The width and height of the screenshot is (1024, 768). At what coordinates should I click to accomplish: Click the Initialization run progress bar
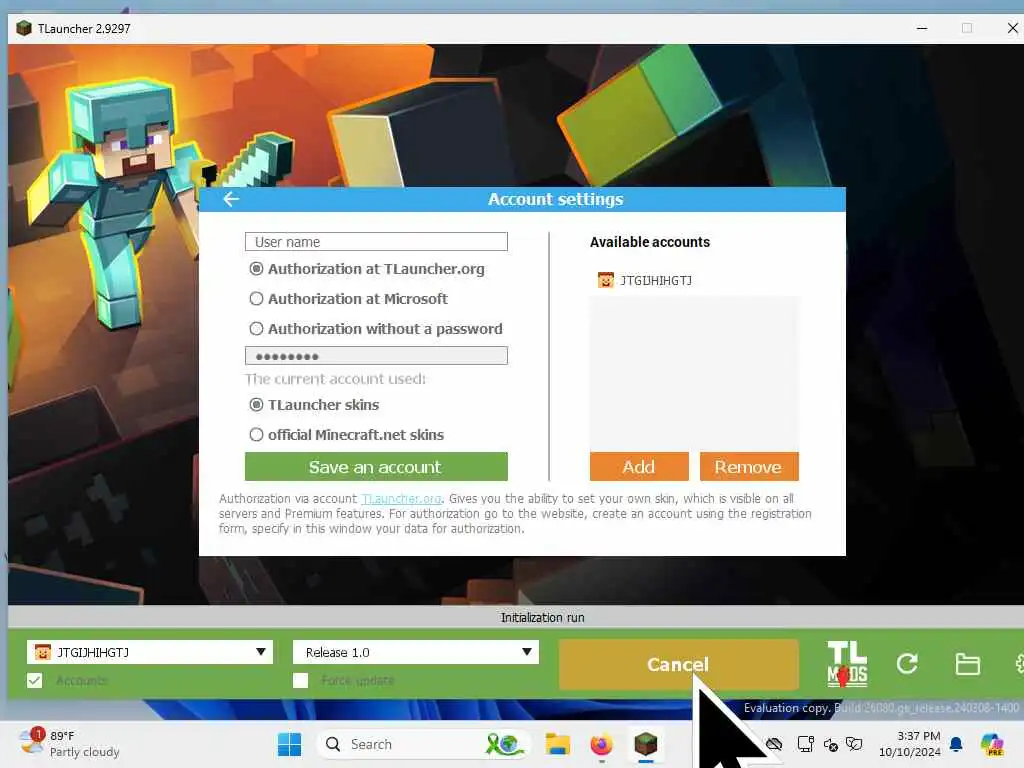pos(516,617)
